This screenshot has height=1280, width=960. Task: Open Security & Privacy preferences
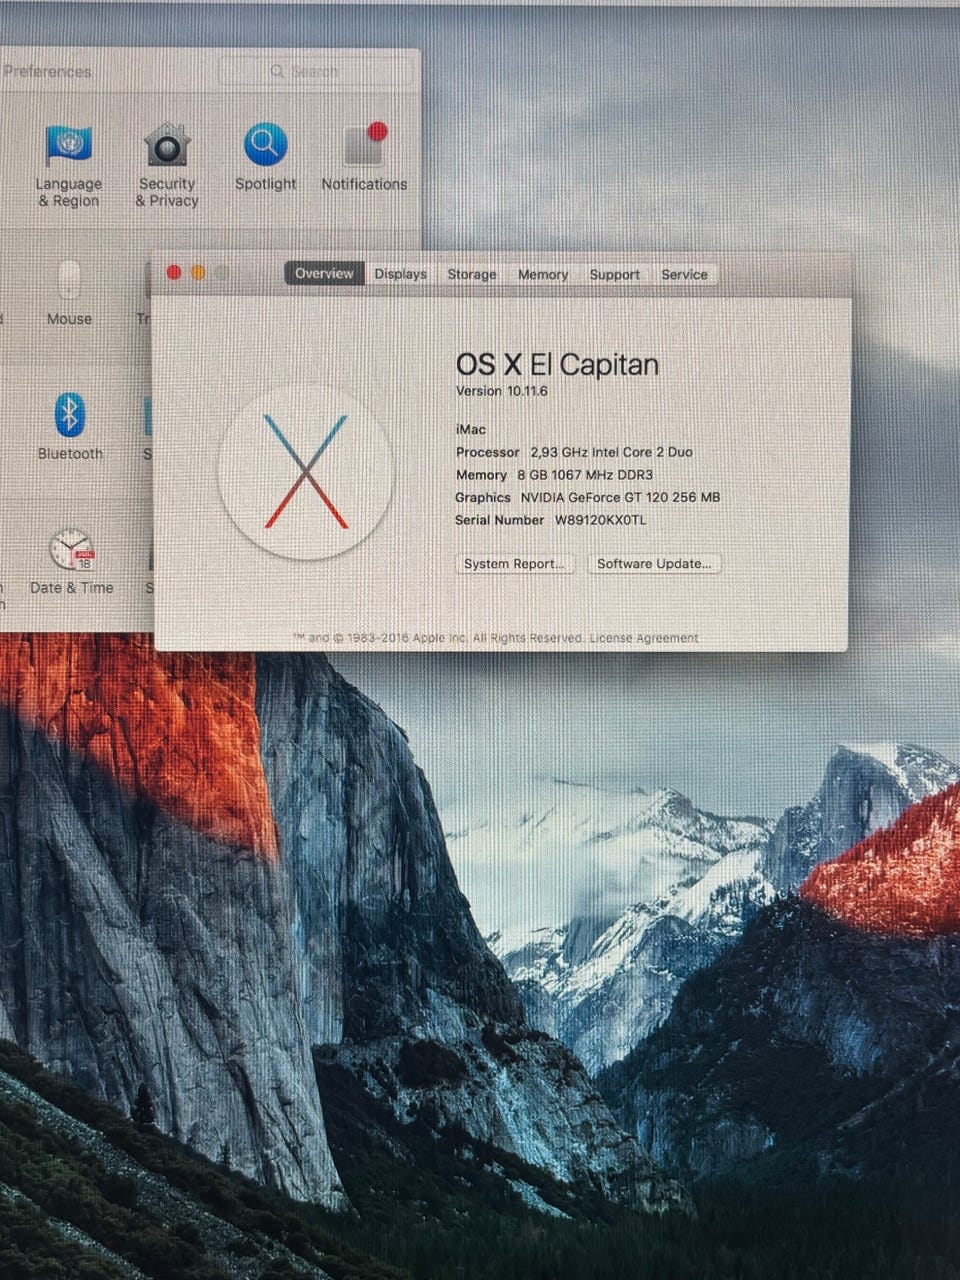(x=167, y=164)
